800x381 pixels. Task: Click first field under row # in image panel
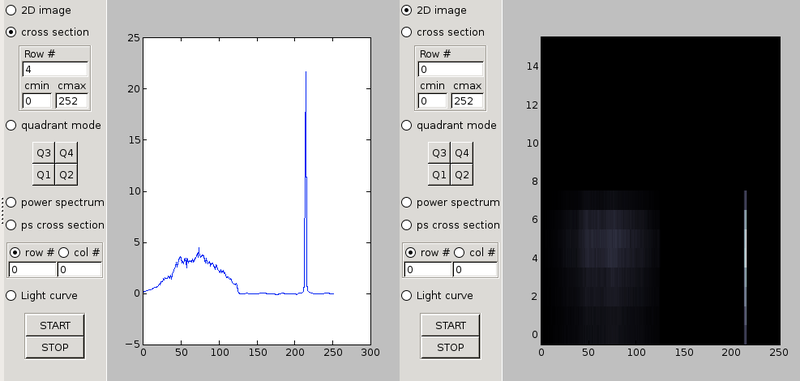(428, 269)
